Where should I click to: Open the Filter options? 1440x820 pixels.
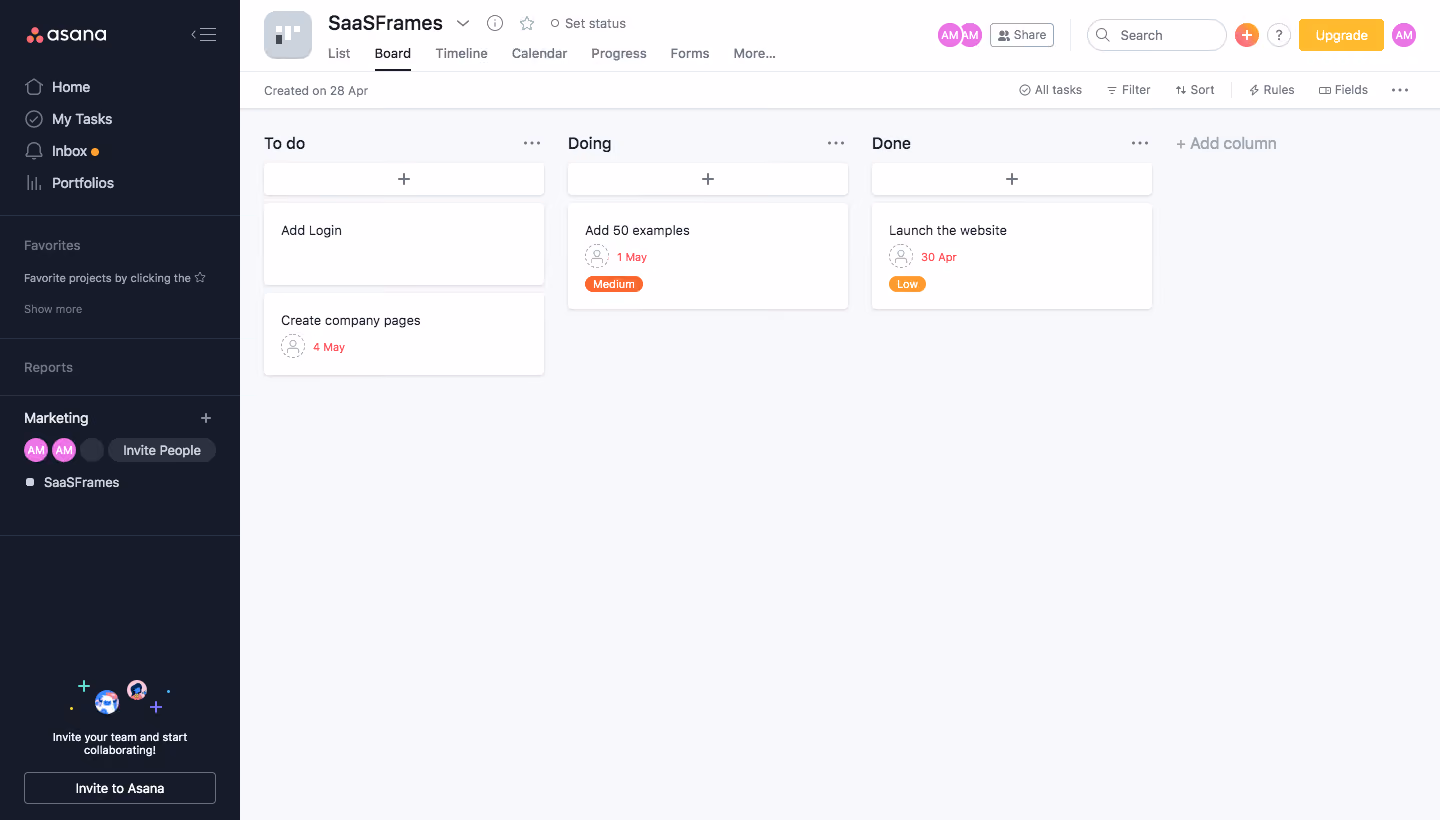pos(1129,90)
